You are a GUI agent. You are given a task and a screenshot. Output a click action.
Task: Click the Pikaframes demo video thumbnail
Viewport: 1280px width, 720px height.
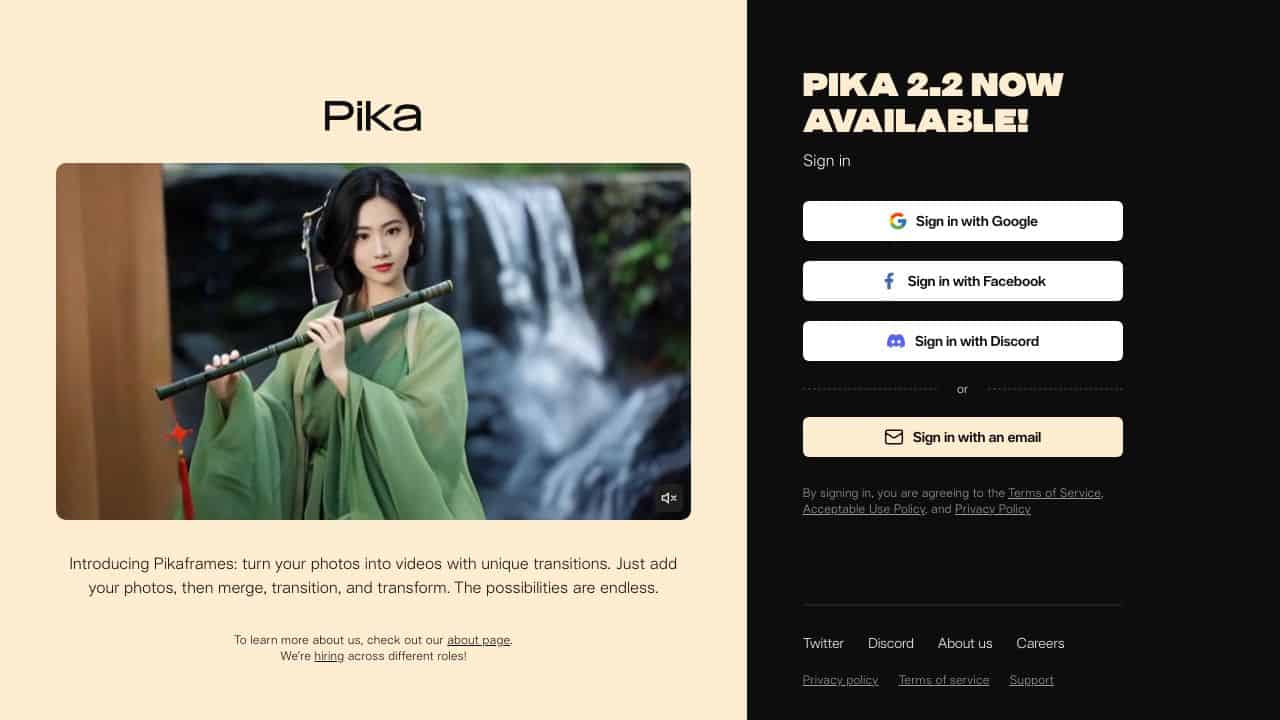tap(373, 341)
